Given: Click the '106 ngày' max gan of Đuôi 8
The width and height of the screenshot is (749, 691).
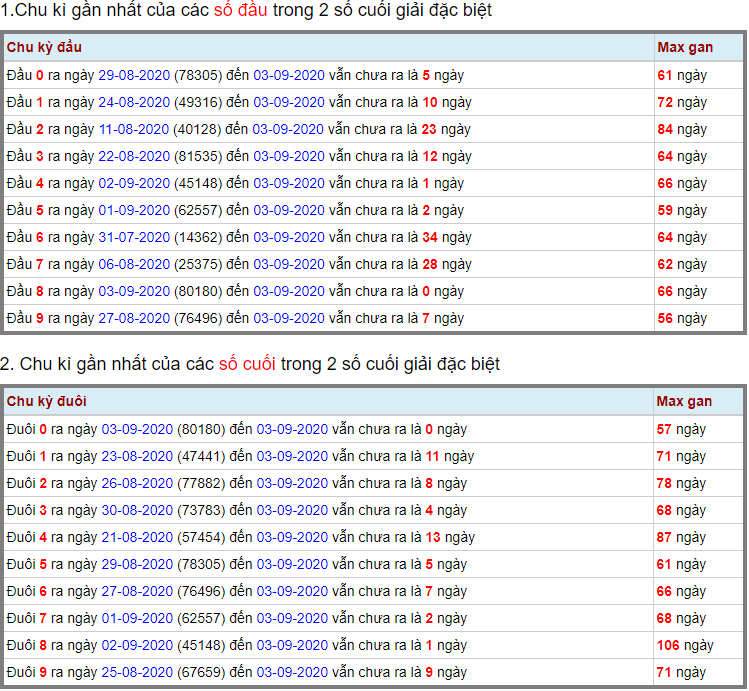Looking at the screenshot, I should (685, 645).
